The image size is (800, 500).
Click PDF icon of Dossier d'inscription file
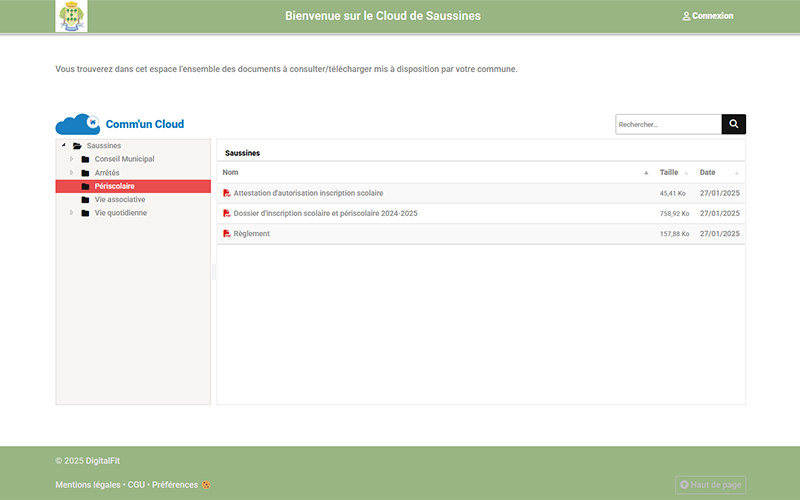(x=227, y=213)
